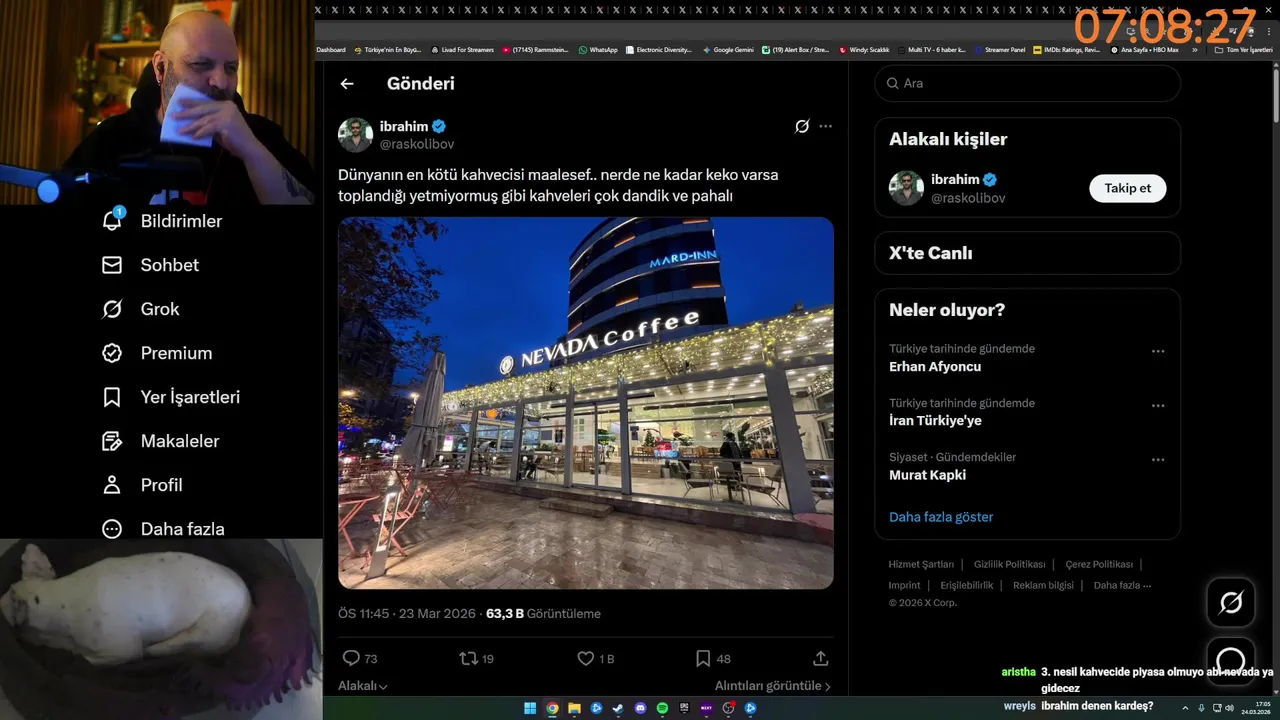Open Steam from the taskbar
This screenshot has height=720, width=1280.
pos(618,709)
